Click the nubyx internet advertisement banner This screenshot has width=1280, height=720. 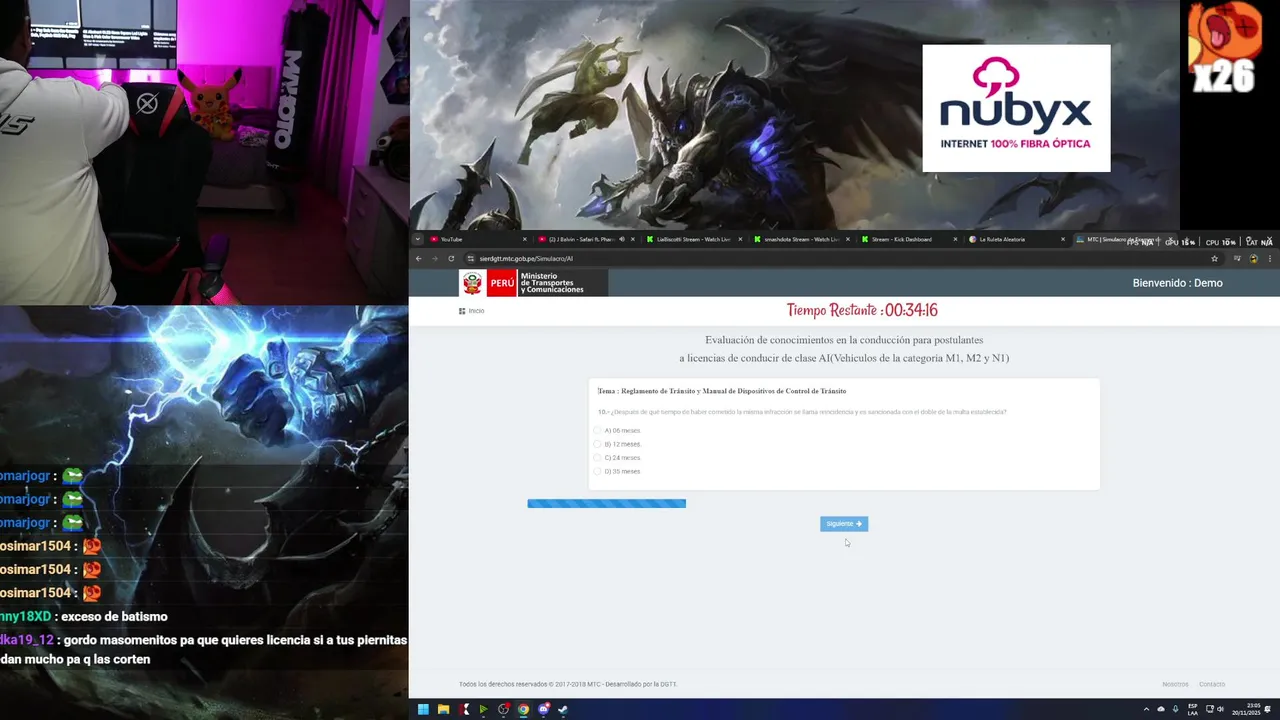[1016, 108]
